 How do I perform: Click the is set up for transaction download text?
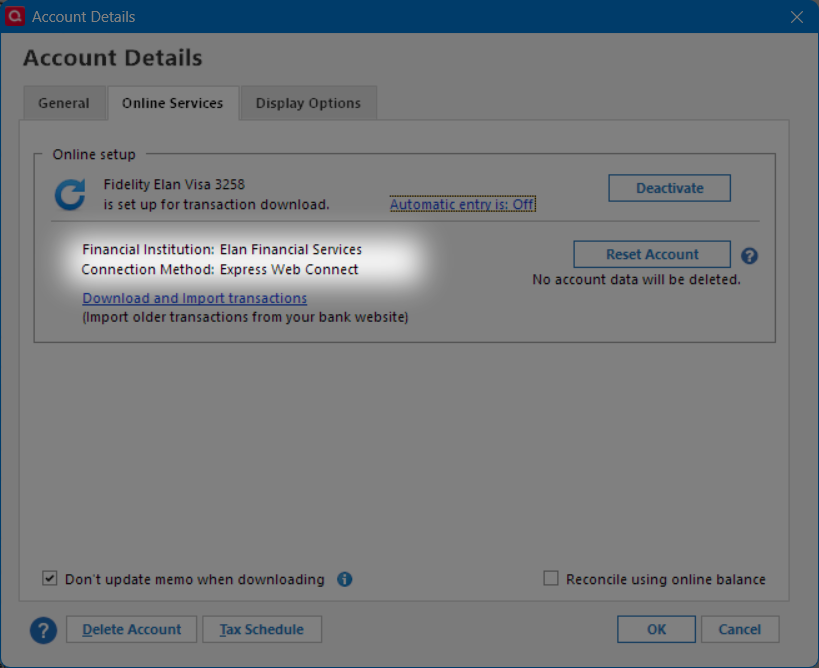216,205
